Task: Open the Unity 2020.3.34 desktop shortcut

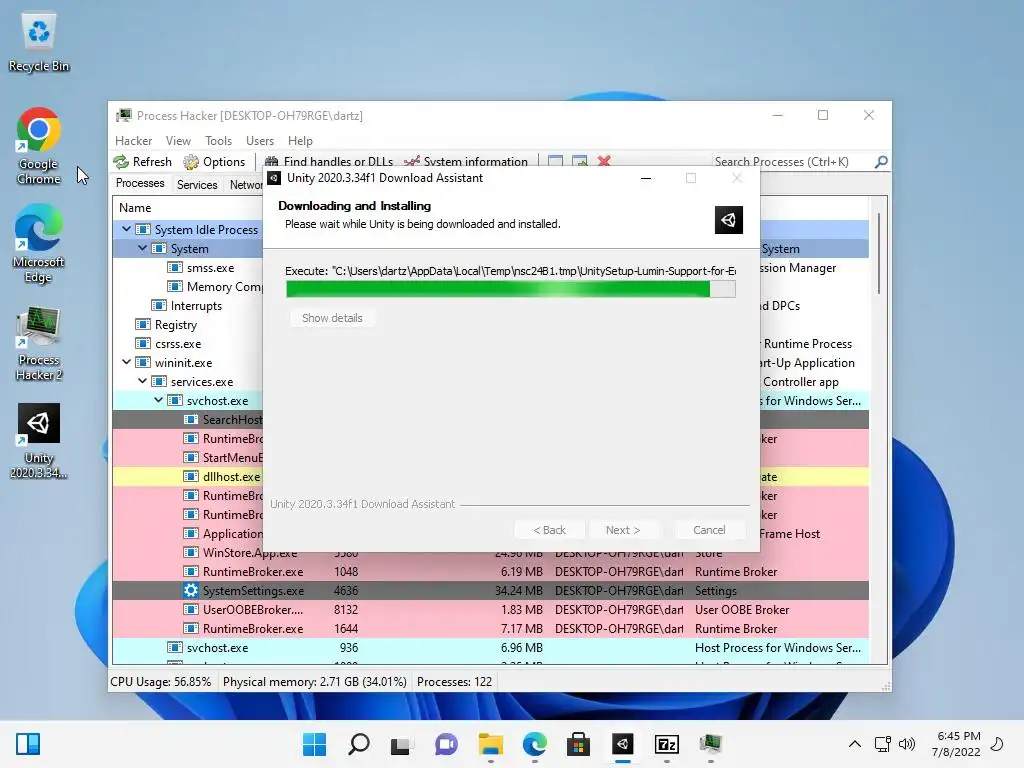Action: (x=39, y=441)
